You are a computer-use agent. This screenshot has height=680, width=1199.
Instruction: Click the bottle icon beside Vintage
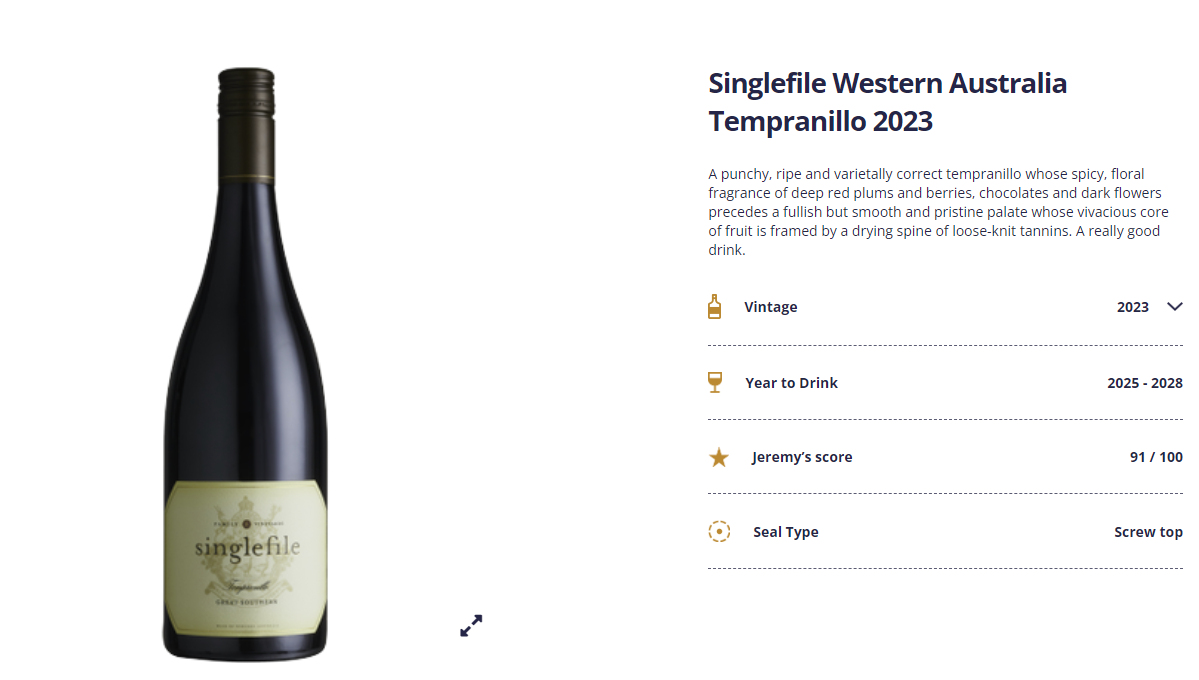coord(714,307)
